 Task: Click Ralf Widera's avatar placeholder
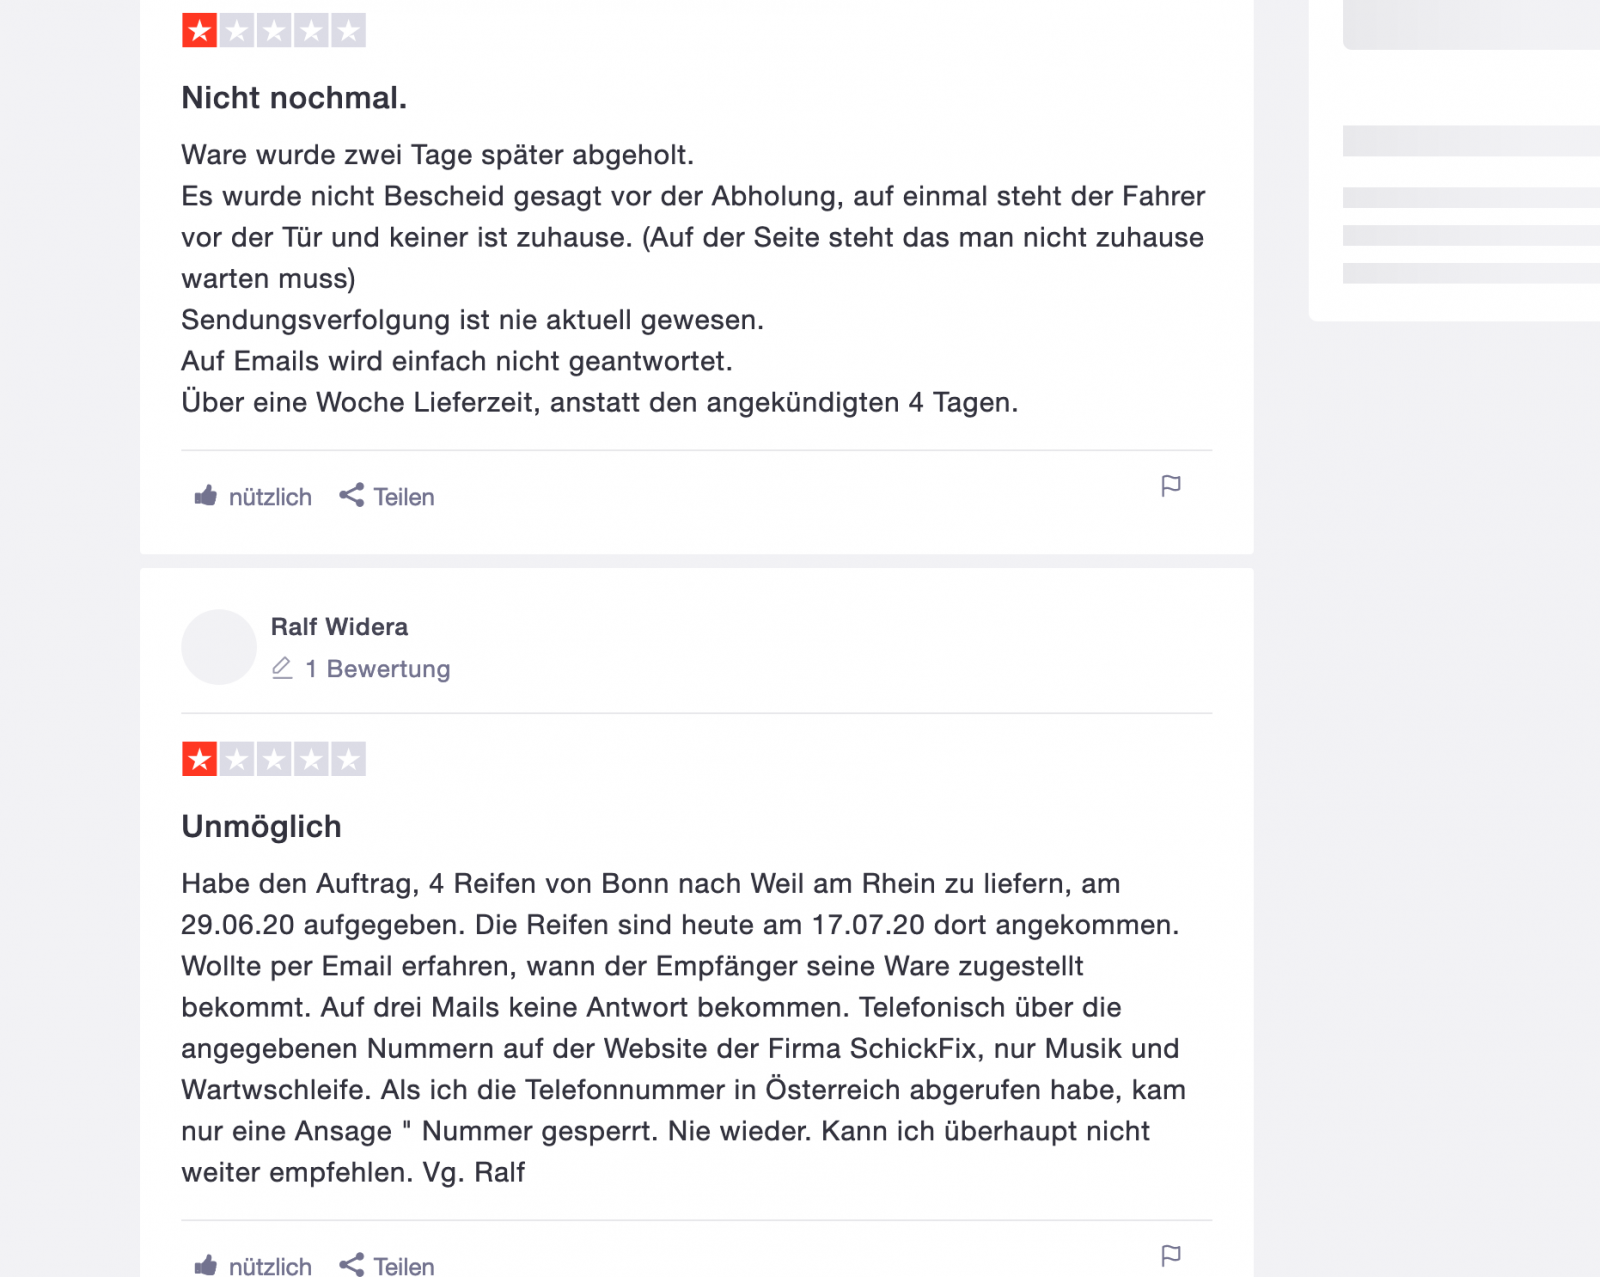click(219, 647)
